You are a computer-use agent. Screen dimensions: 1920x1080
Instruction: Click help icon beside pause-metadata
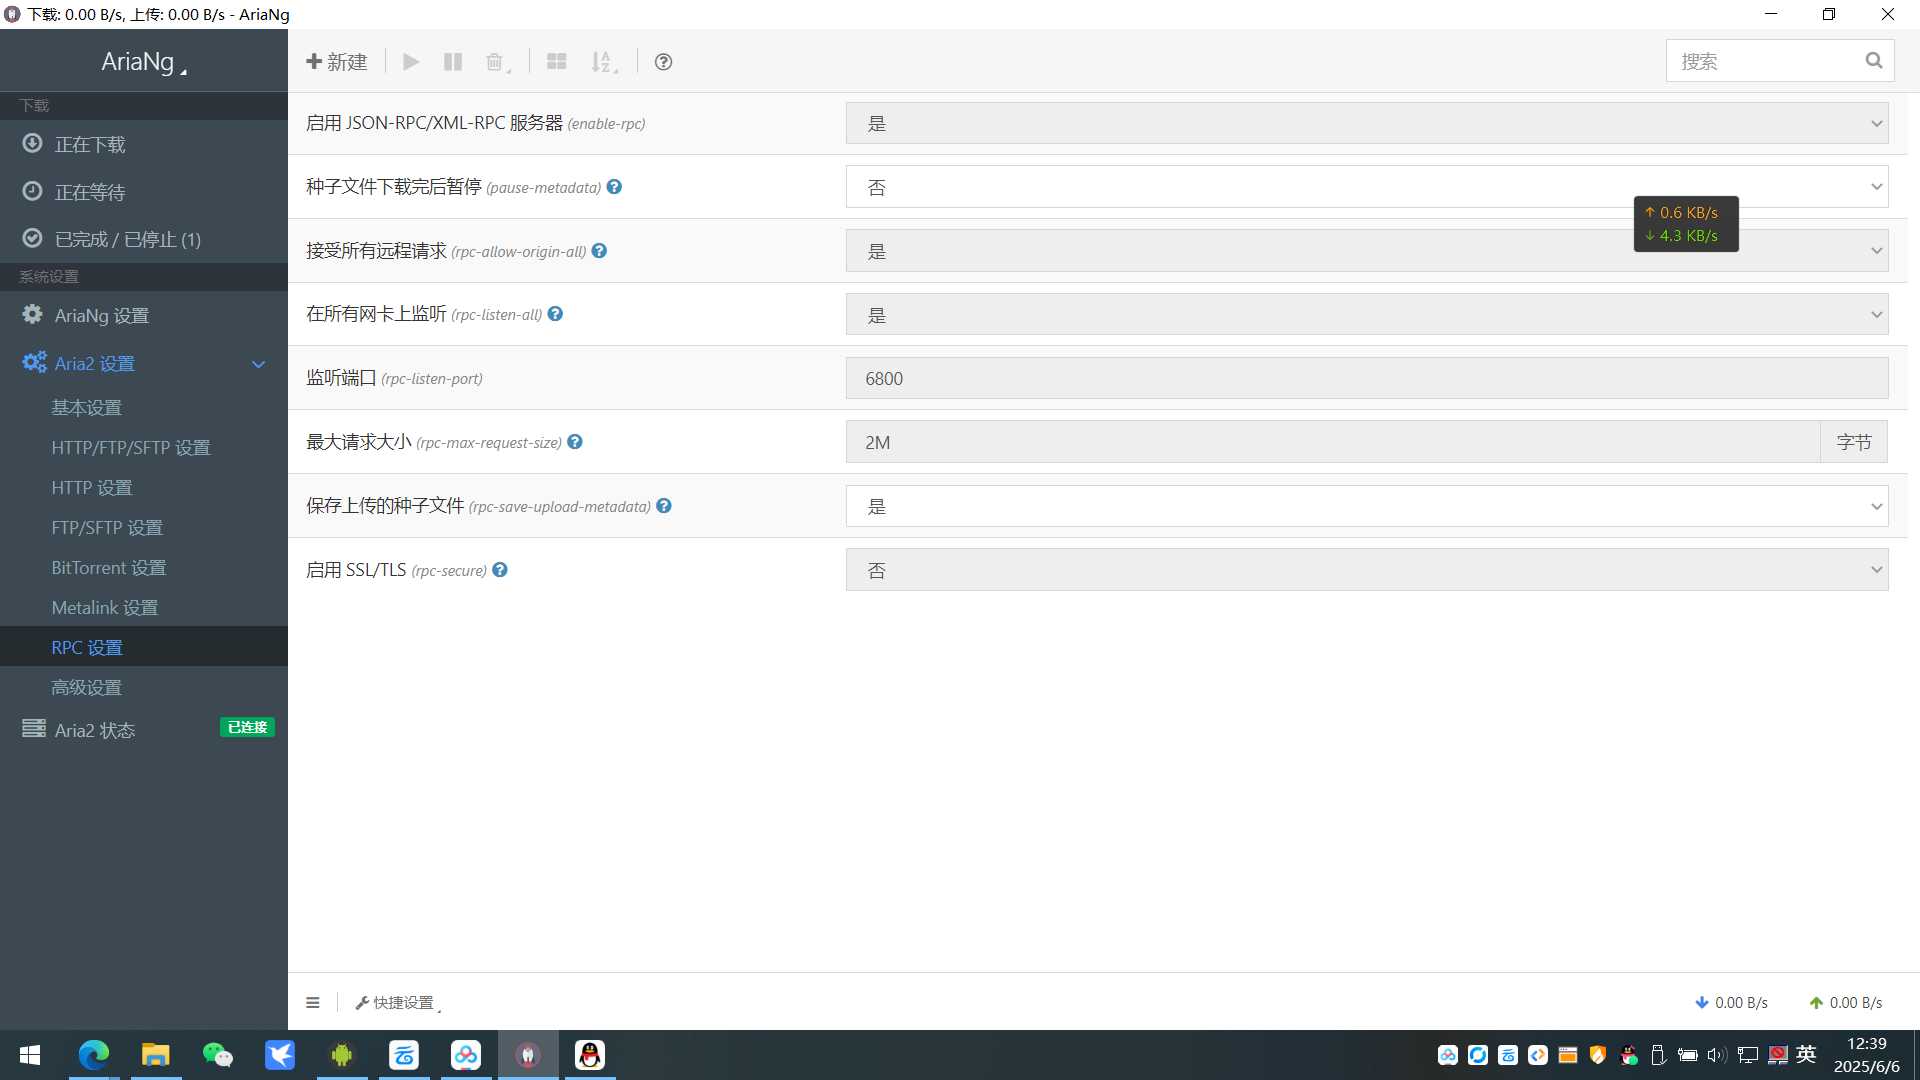pos(614,187)
